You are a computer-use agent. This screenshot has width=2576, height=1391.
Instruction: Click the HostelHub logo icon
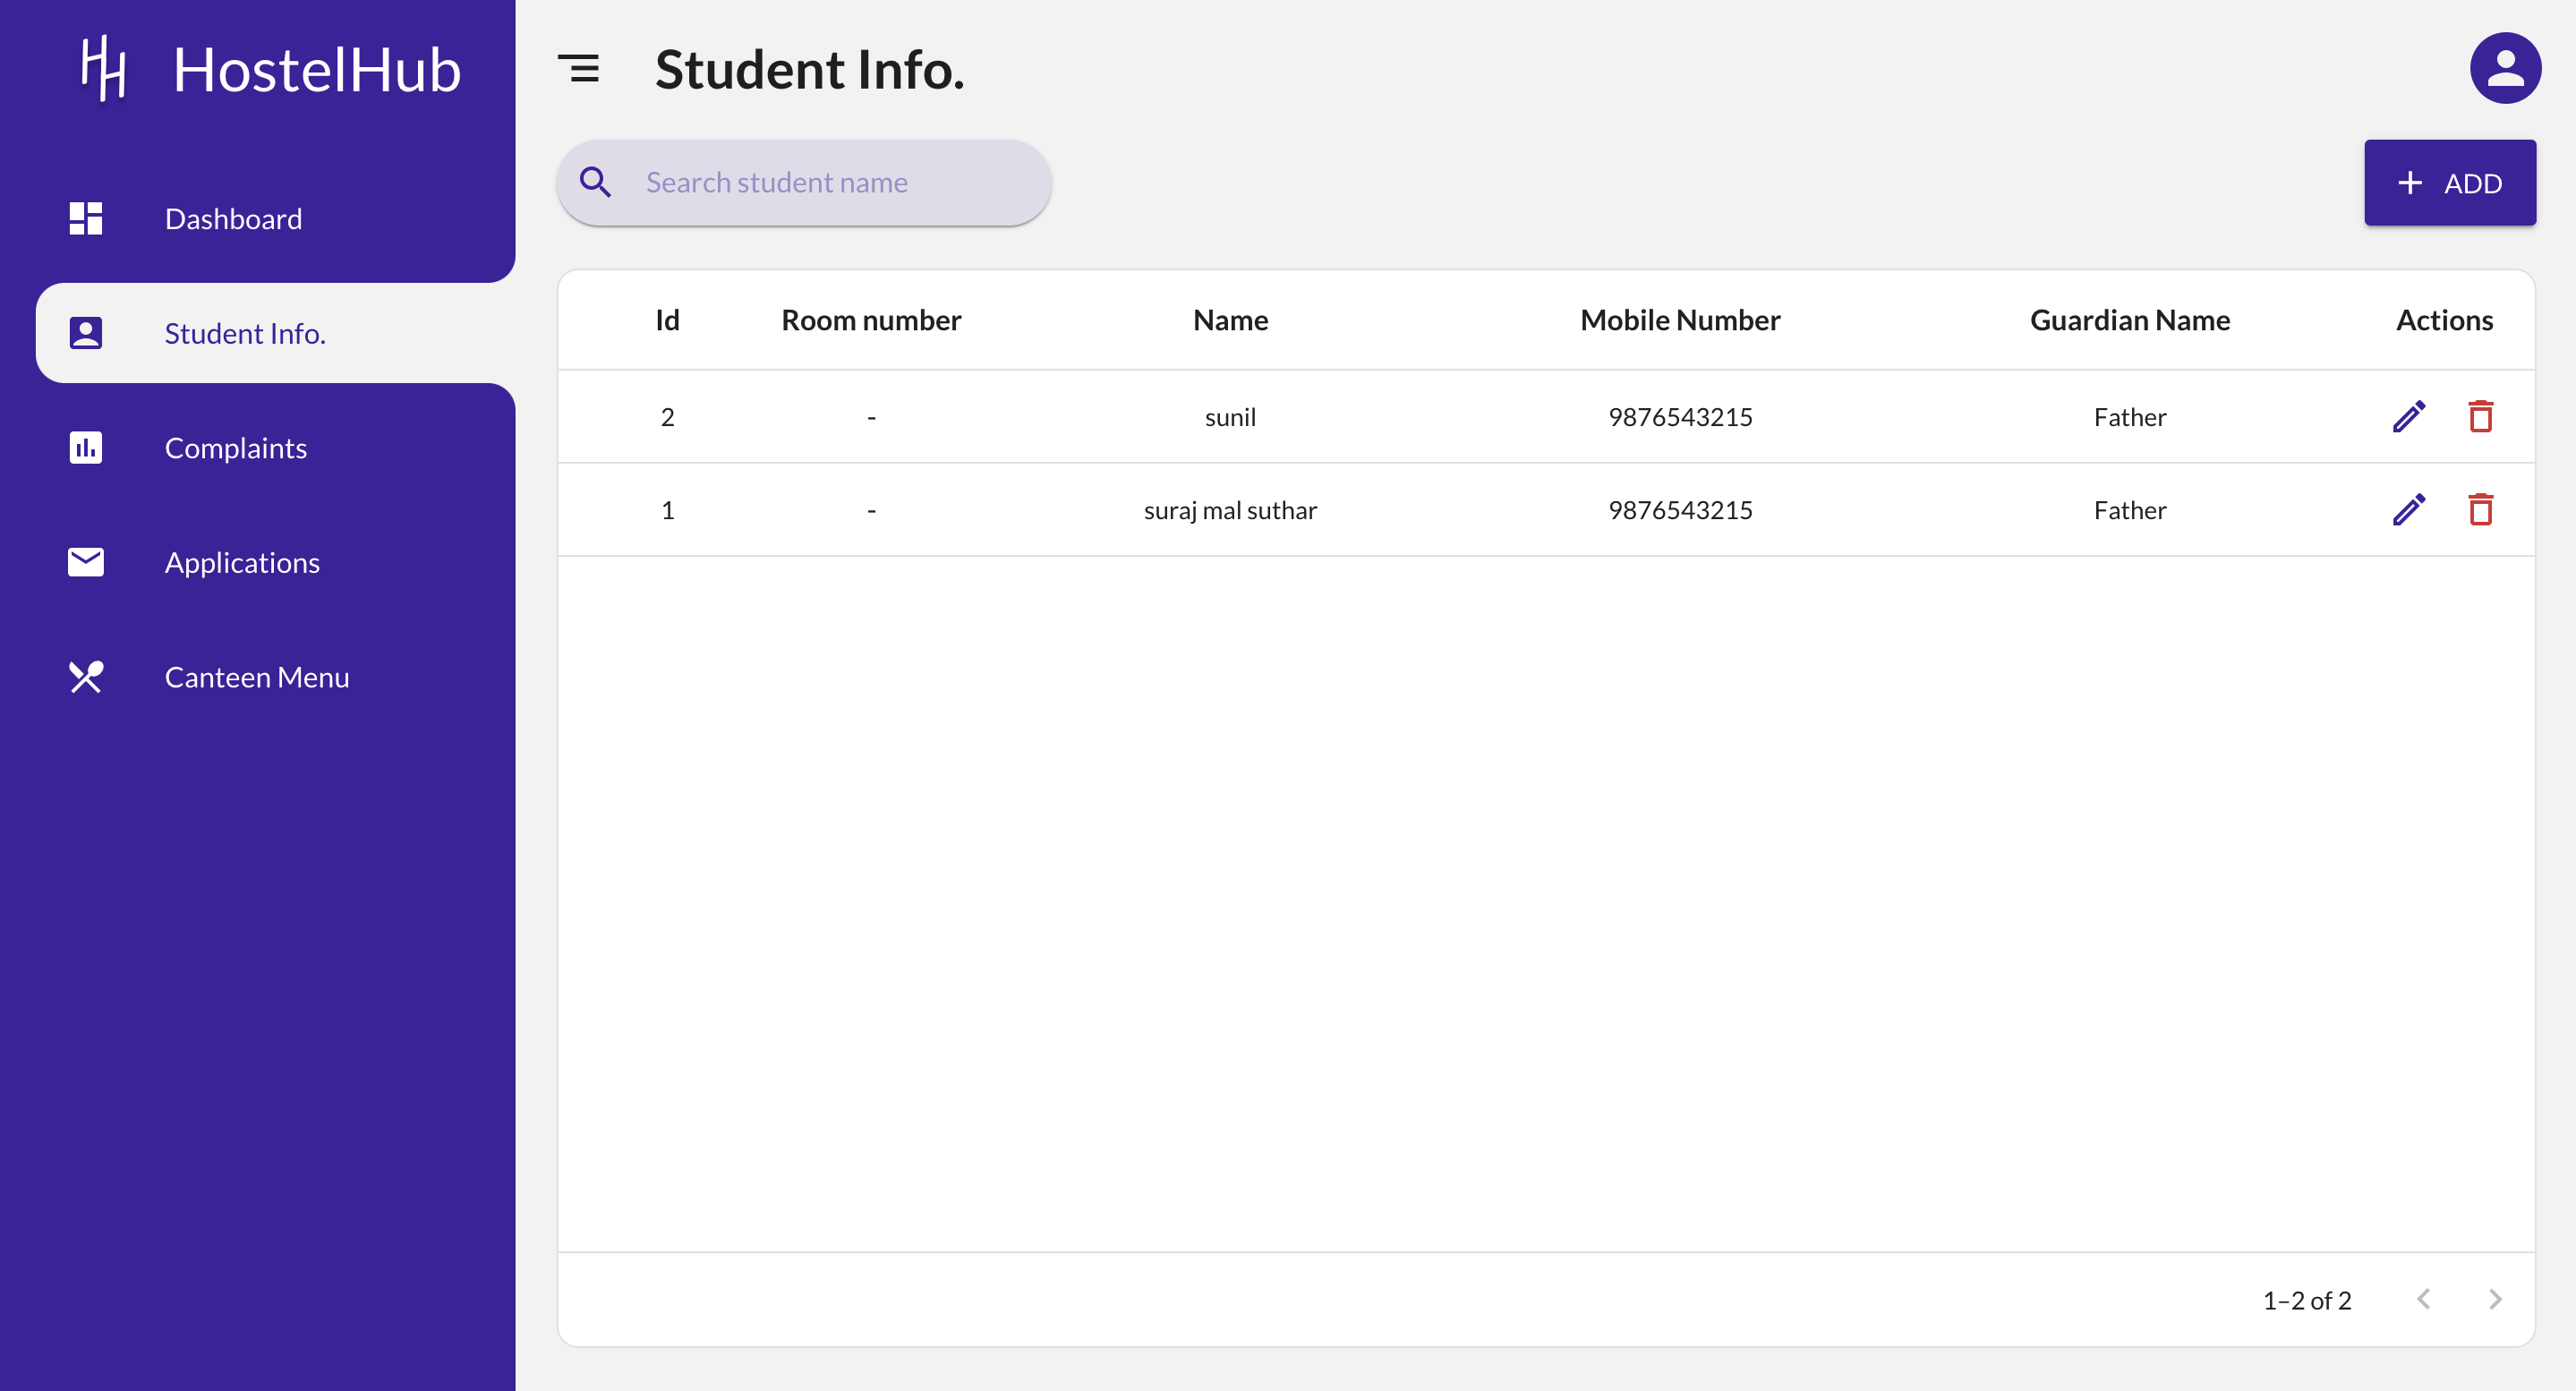(103, 68)
